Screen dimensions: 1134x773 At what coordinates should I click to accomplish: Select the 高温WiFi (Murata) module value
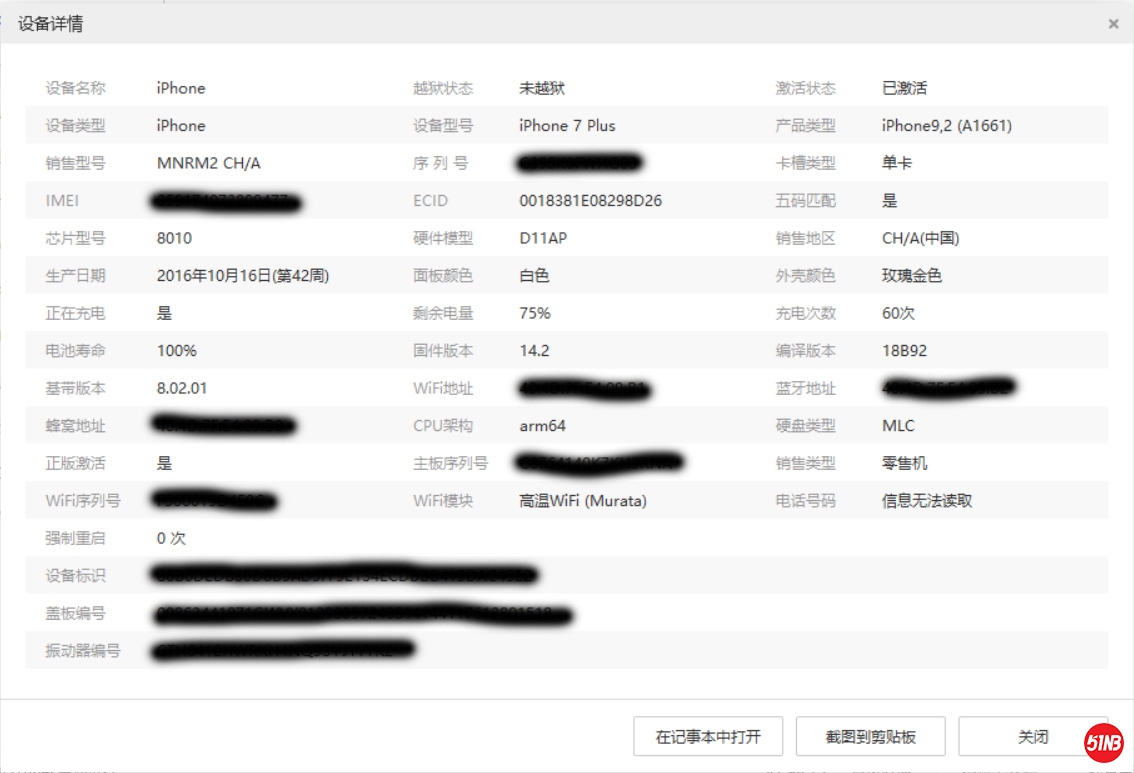click(582, 501)
